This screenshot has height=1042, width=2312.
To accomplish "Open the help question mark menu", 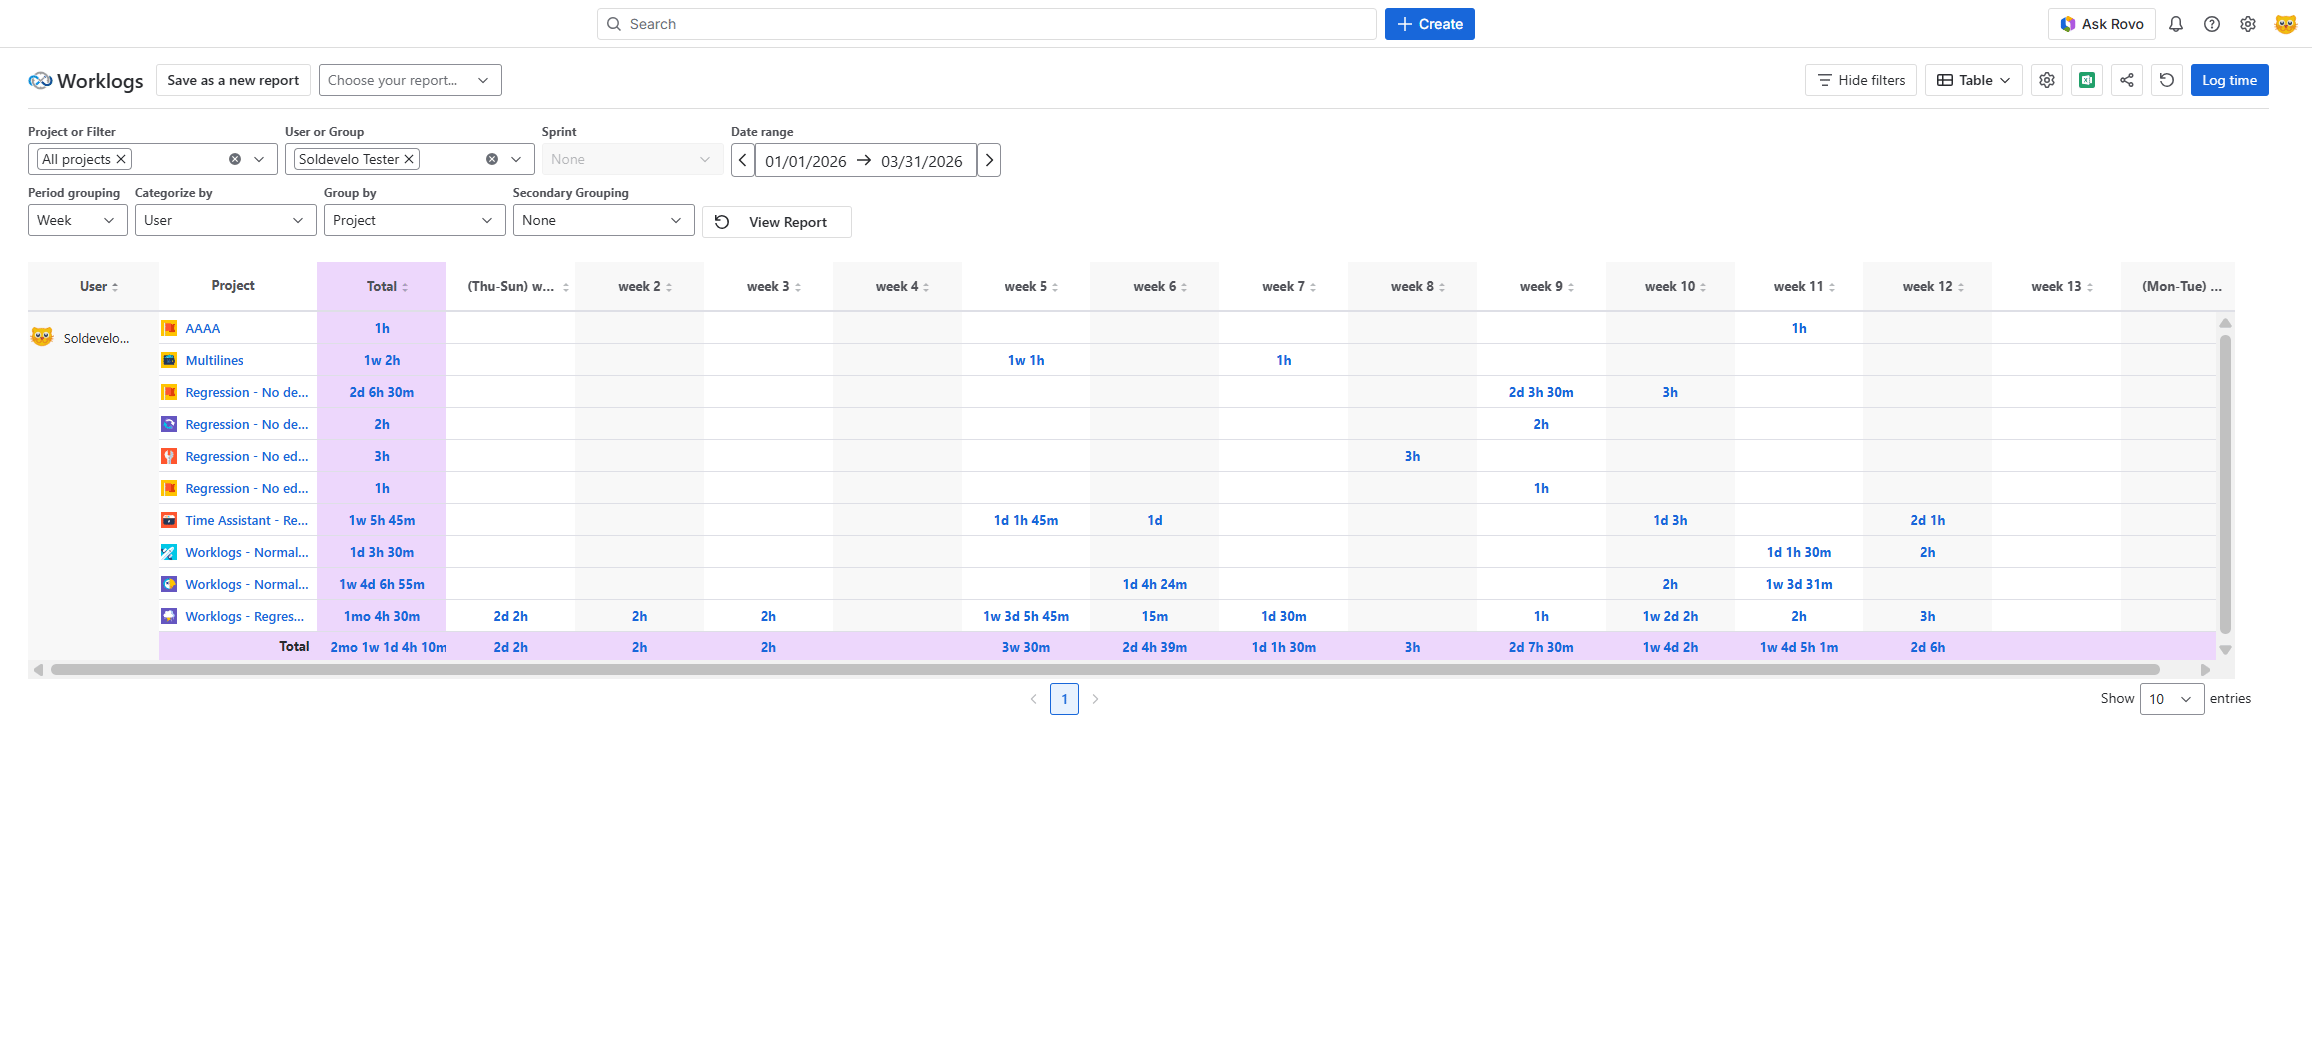I will pyautogui.click(x=2212, y=24).
